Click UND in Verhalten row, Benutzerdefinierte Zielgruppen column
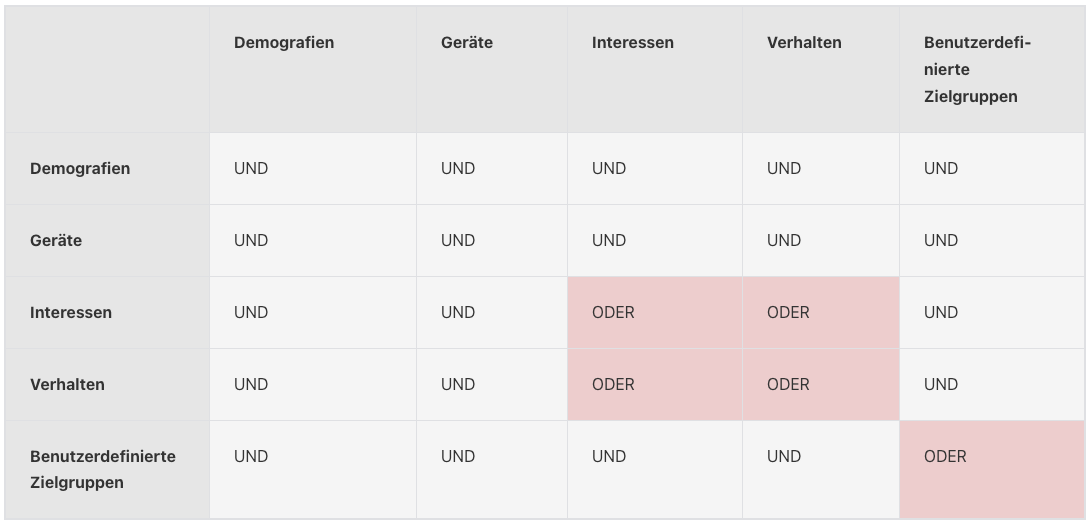Image resolution: width=1090 pixels, height=525 pixels. pyautogui.click(x=941, y=385)
